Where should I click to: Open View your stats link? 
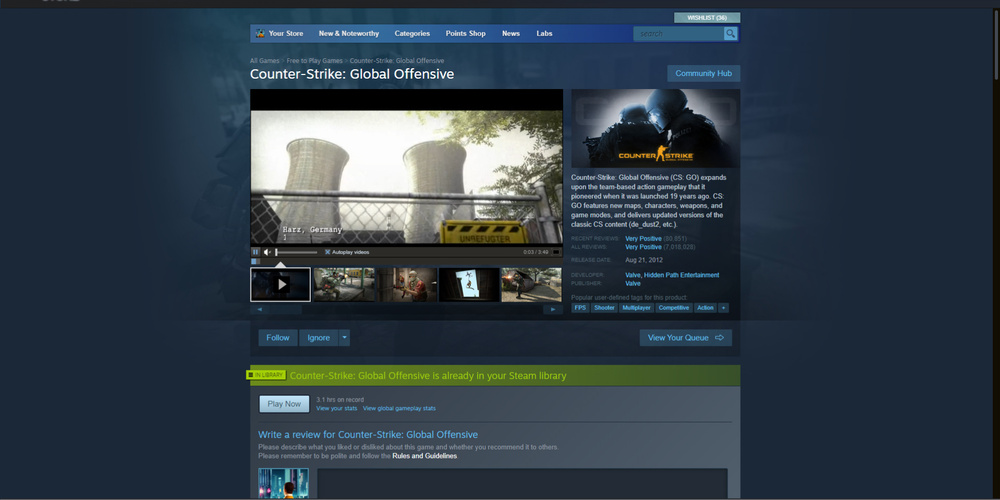[x=337, y=408]
